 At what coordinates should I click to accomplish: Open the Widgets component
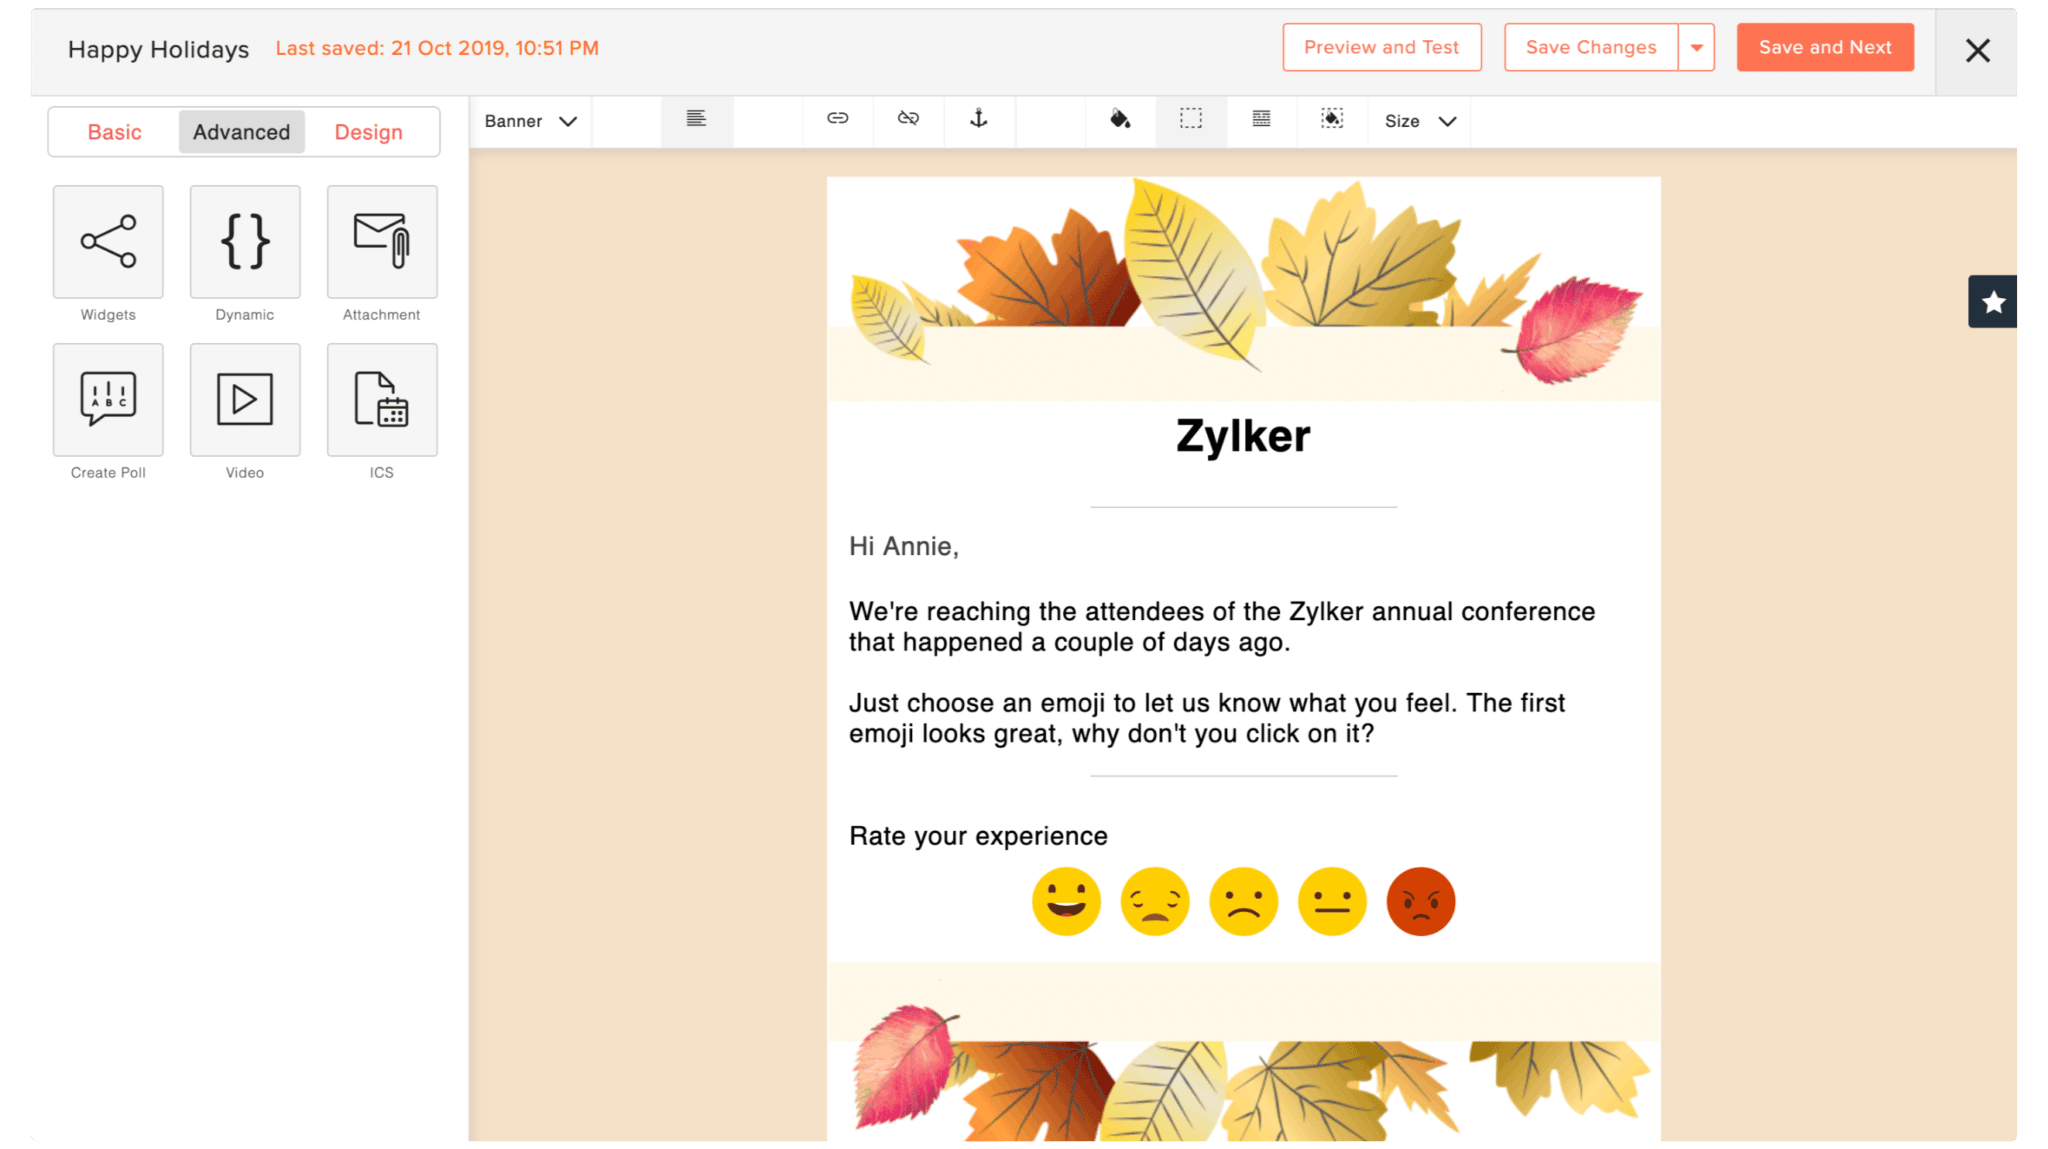click(x=108, y=241)
